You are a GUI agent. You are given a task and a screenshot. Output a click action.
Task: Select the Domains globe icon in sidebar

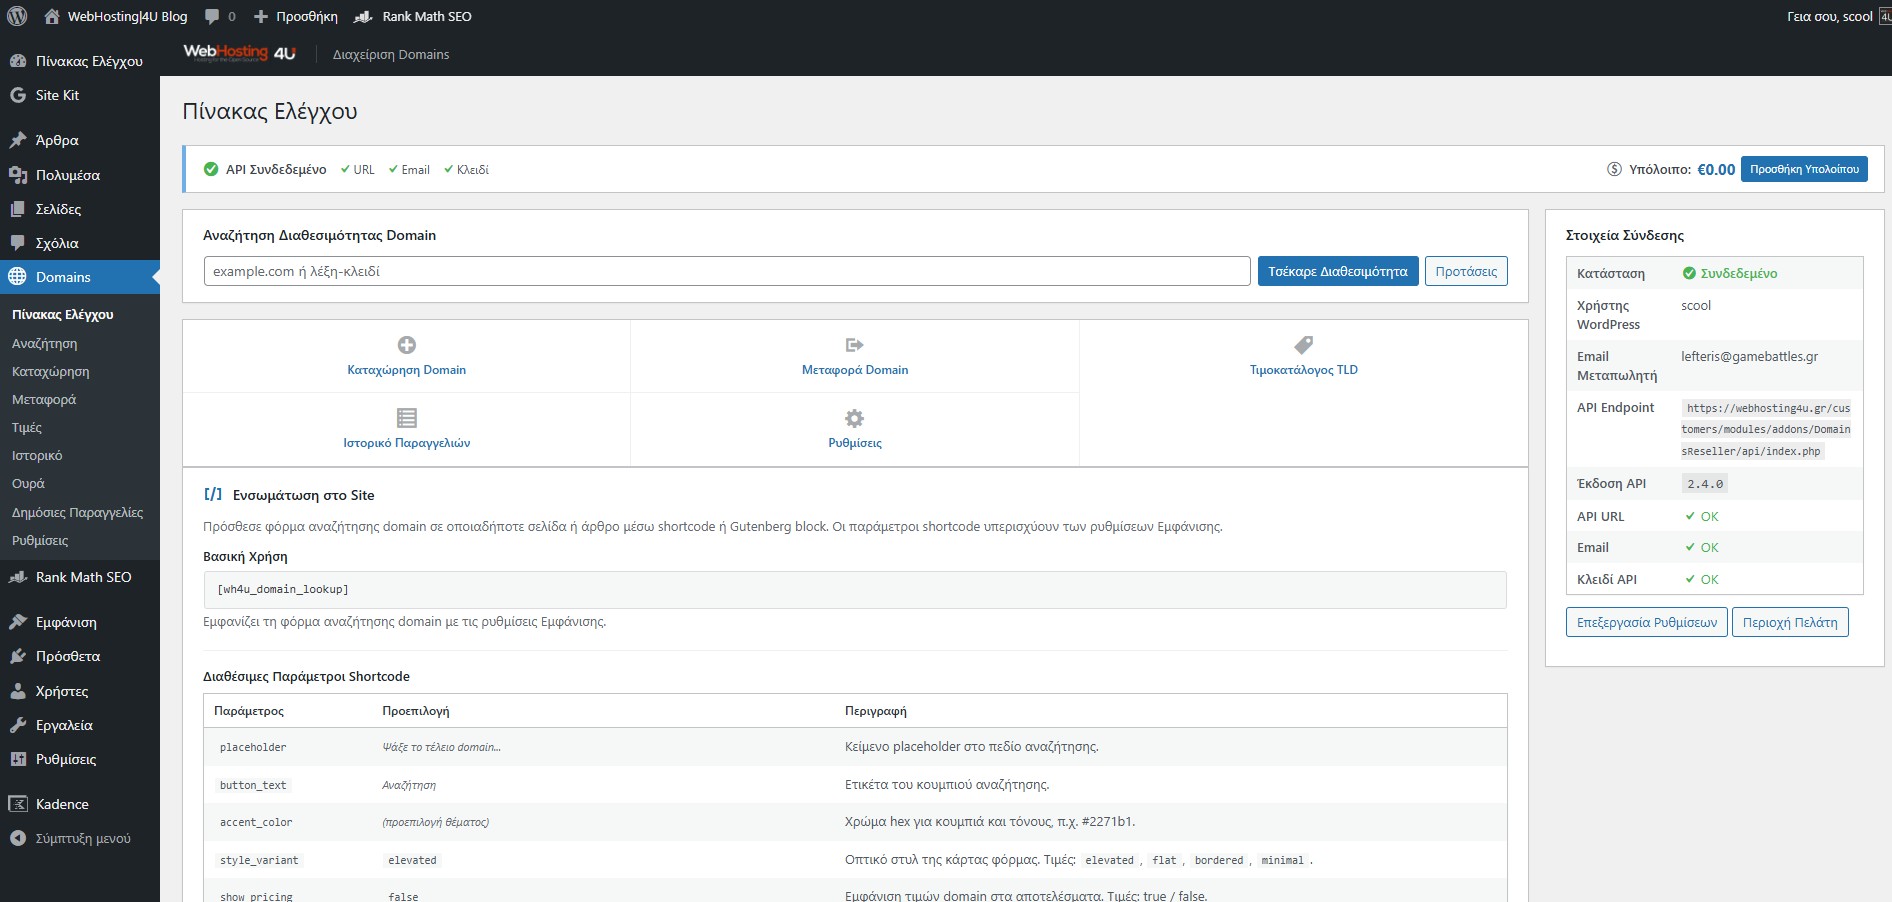pos(17,277)
